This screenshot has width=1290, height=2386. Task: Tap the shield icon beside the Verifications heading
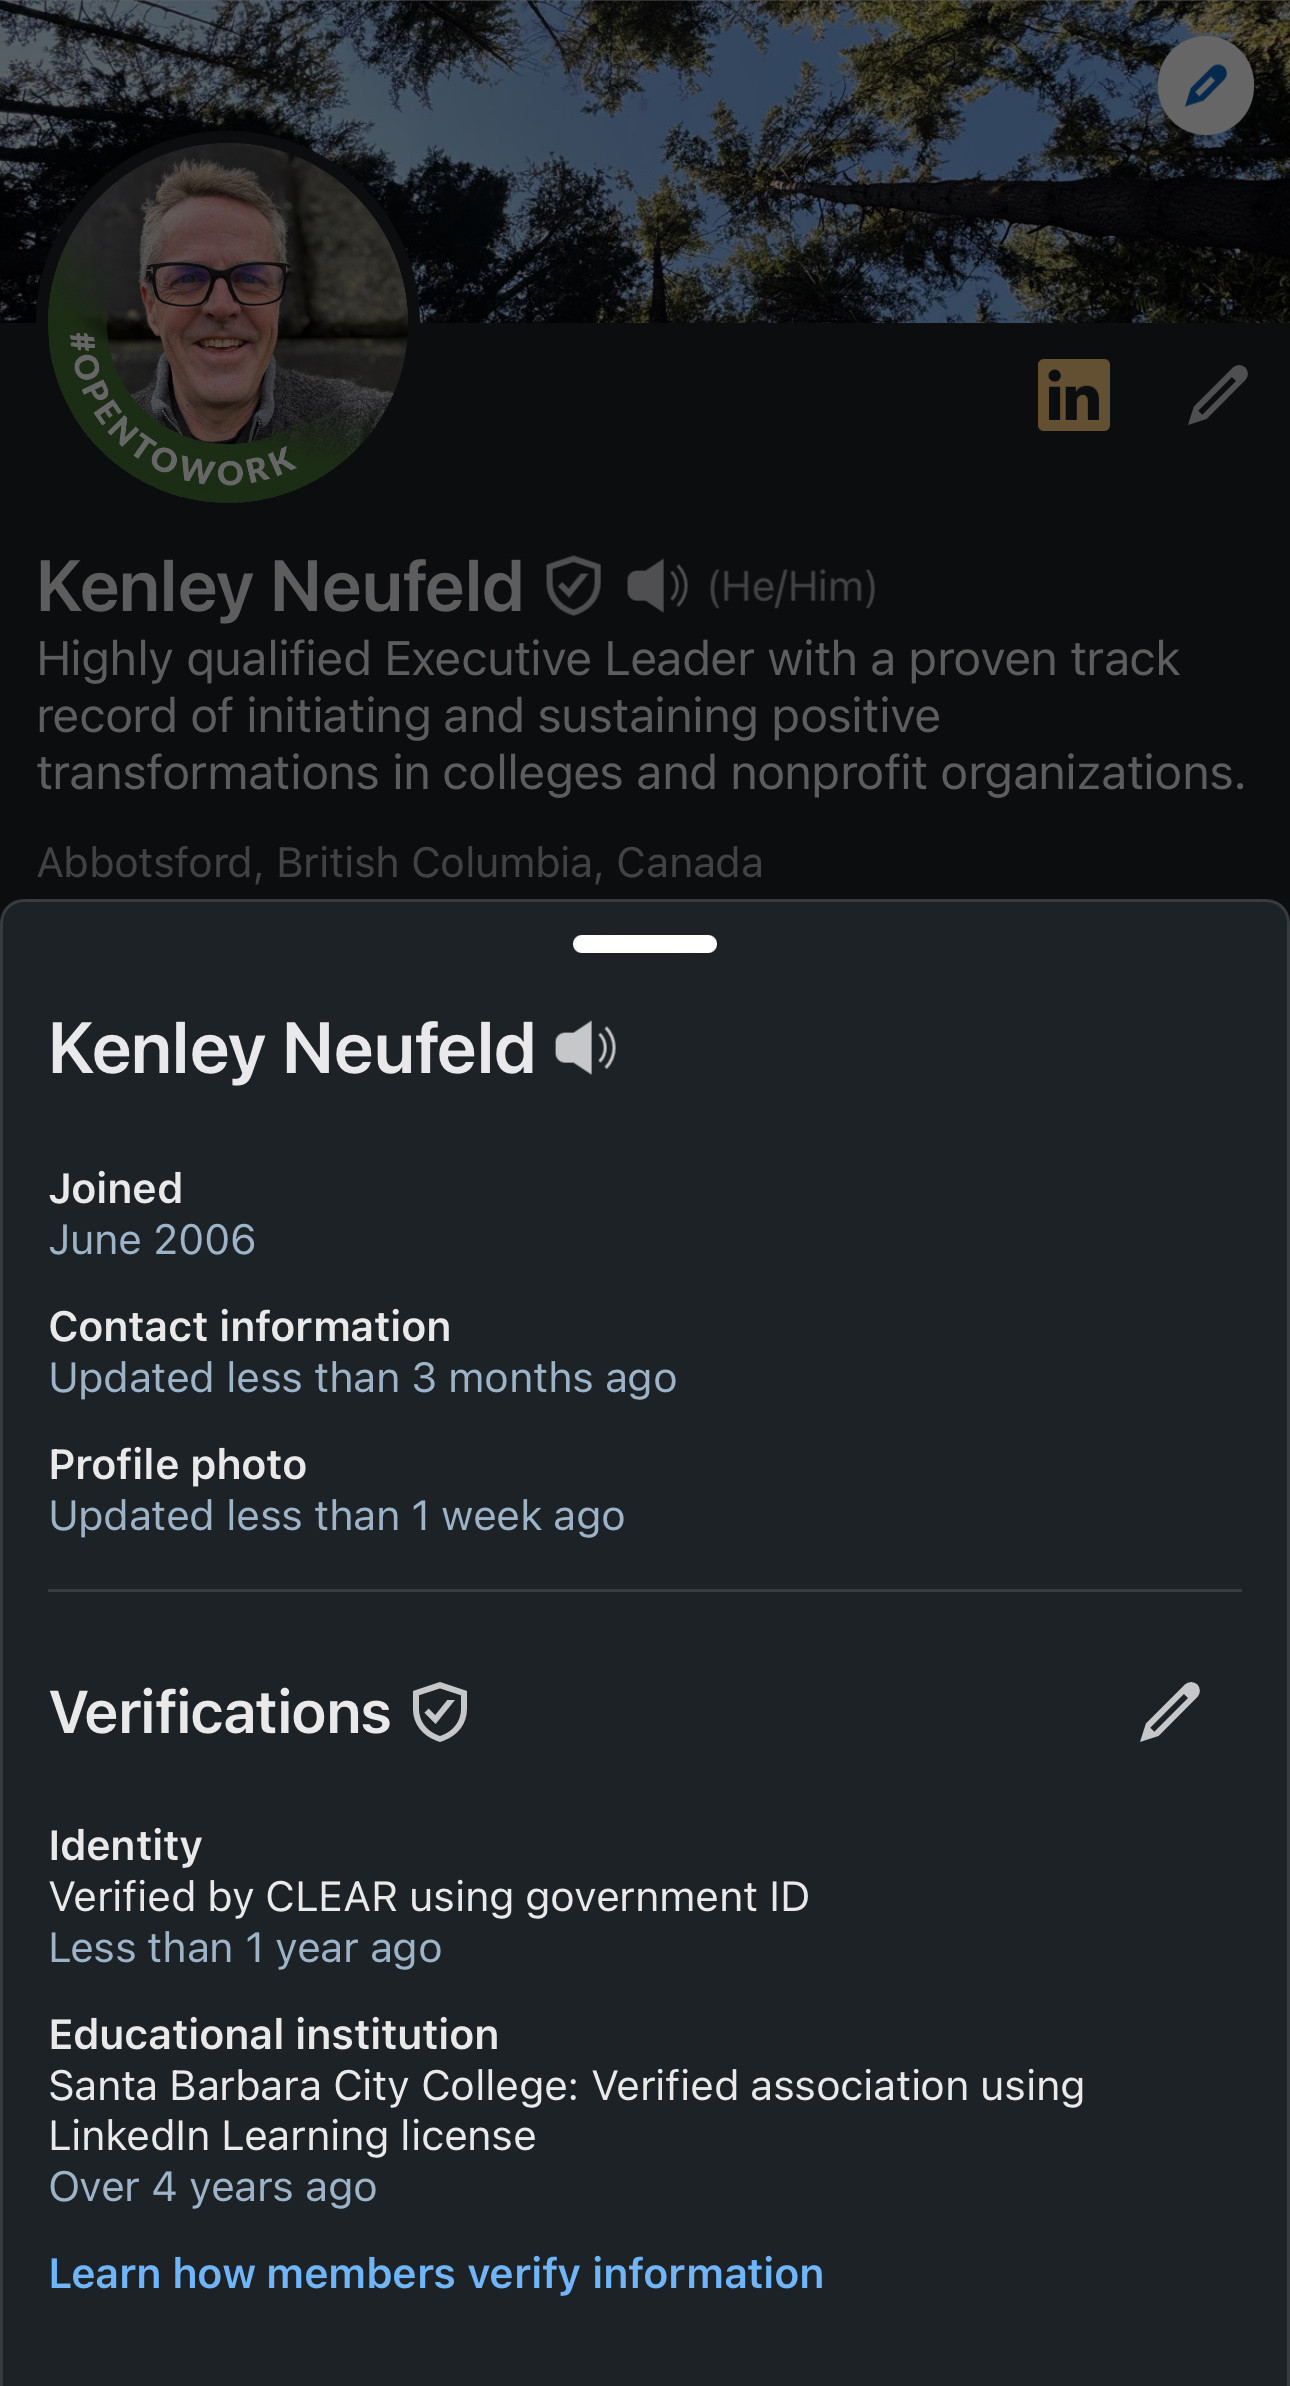coord(440,1711)
